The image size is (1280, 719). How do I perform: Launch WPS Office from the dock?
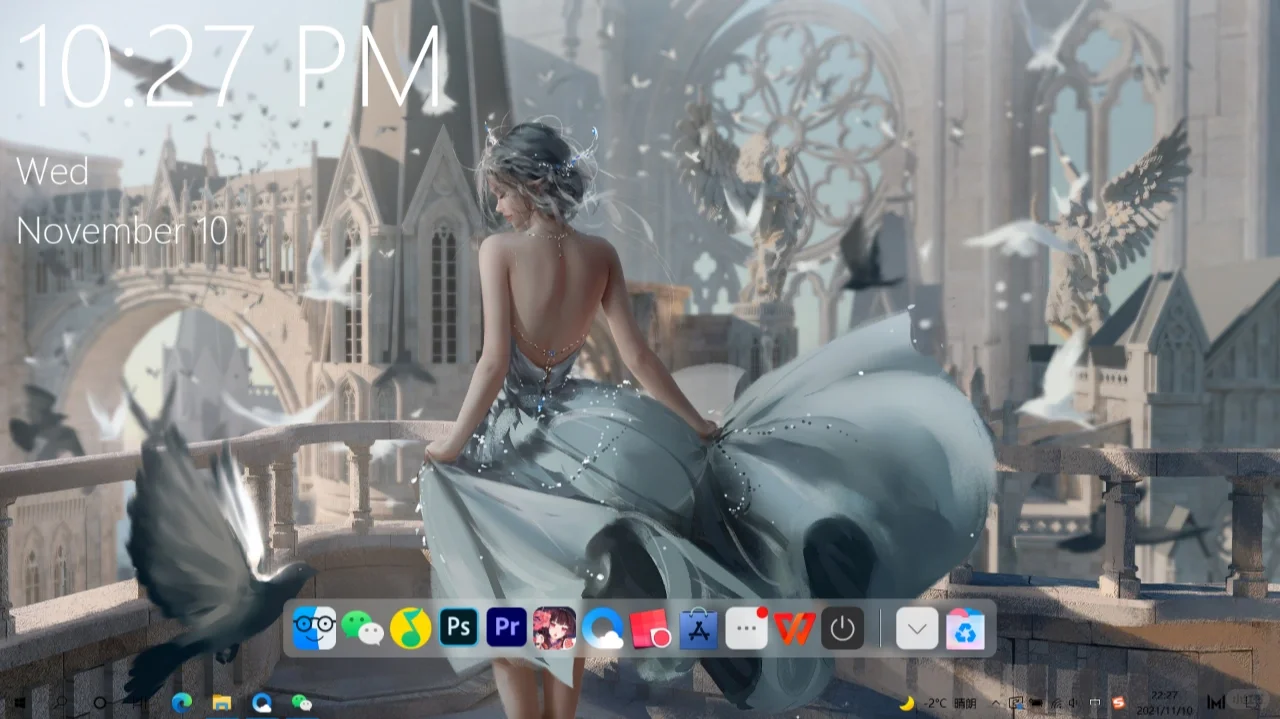pos(794,628)
